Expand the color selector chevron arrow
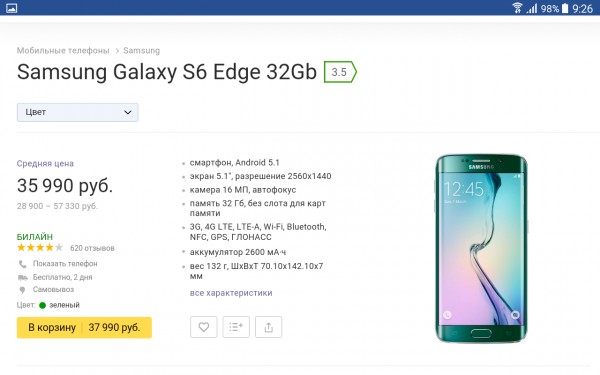 (x=128, y=112)
